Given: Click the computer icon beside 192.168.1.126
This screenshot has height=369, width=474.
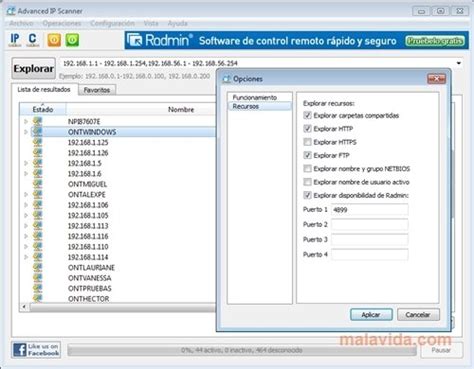Looking at the screenshot, I should [37, 153].
